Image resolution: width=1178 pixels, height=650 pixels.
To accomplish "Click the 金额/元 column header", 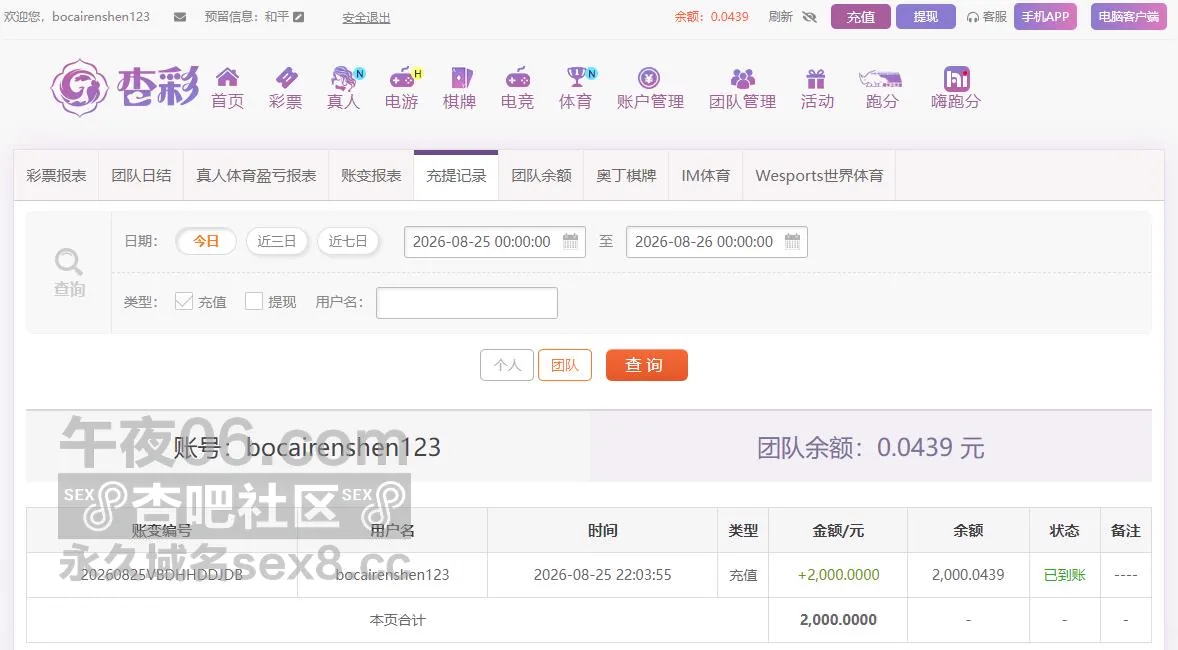I will pyautogui.click(x=838, y=531).
